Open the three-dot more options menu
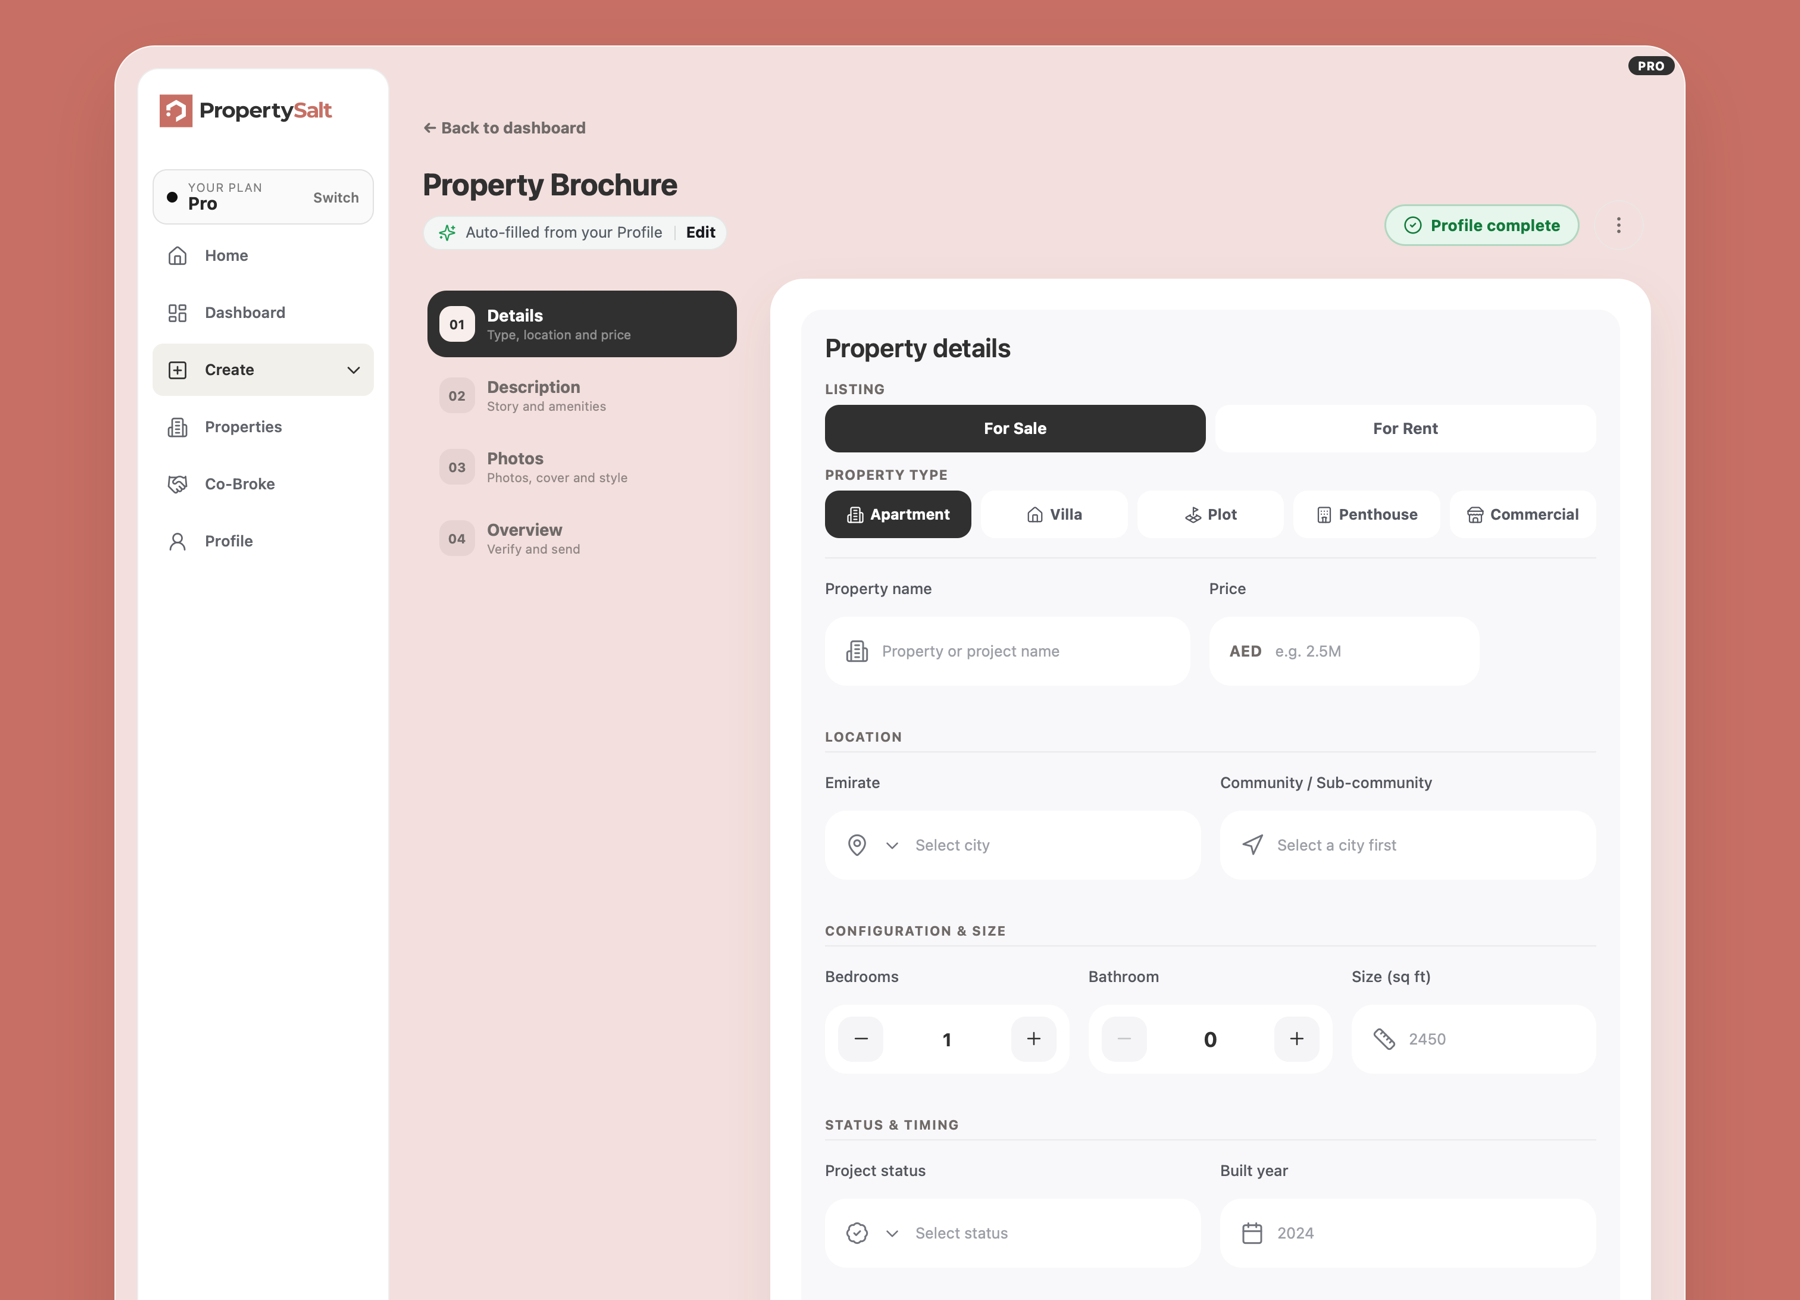The height and width of the screenshot is (1300, 1800). (x=1619, y=226)
